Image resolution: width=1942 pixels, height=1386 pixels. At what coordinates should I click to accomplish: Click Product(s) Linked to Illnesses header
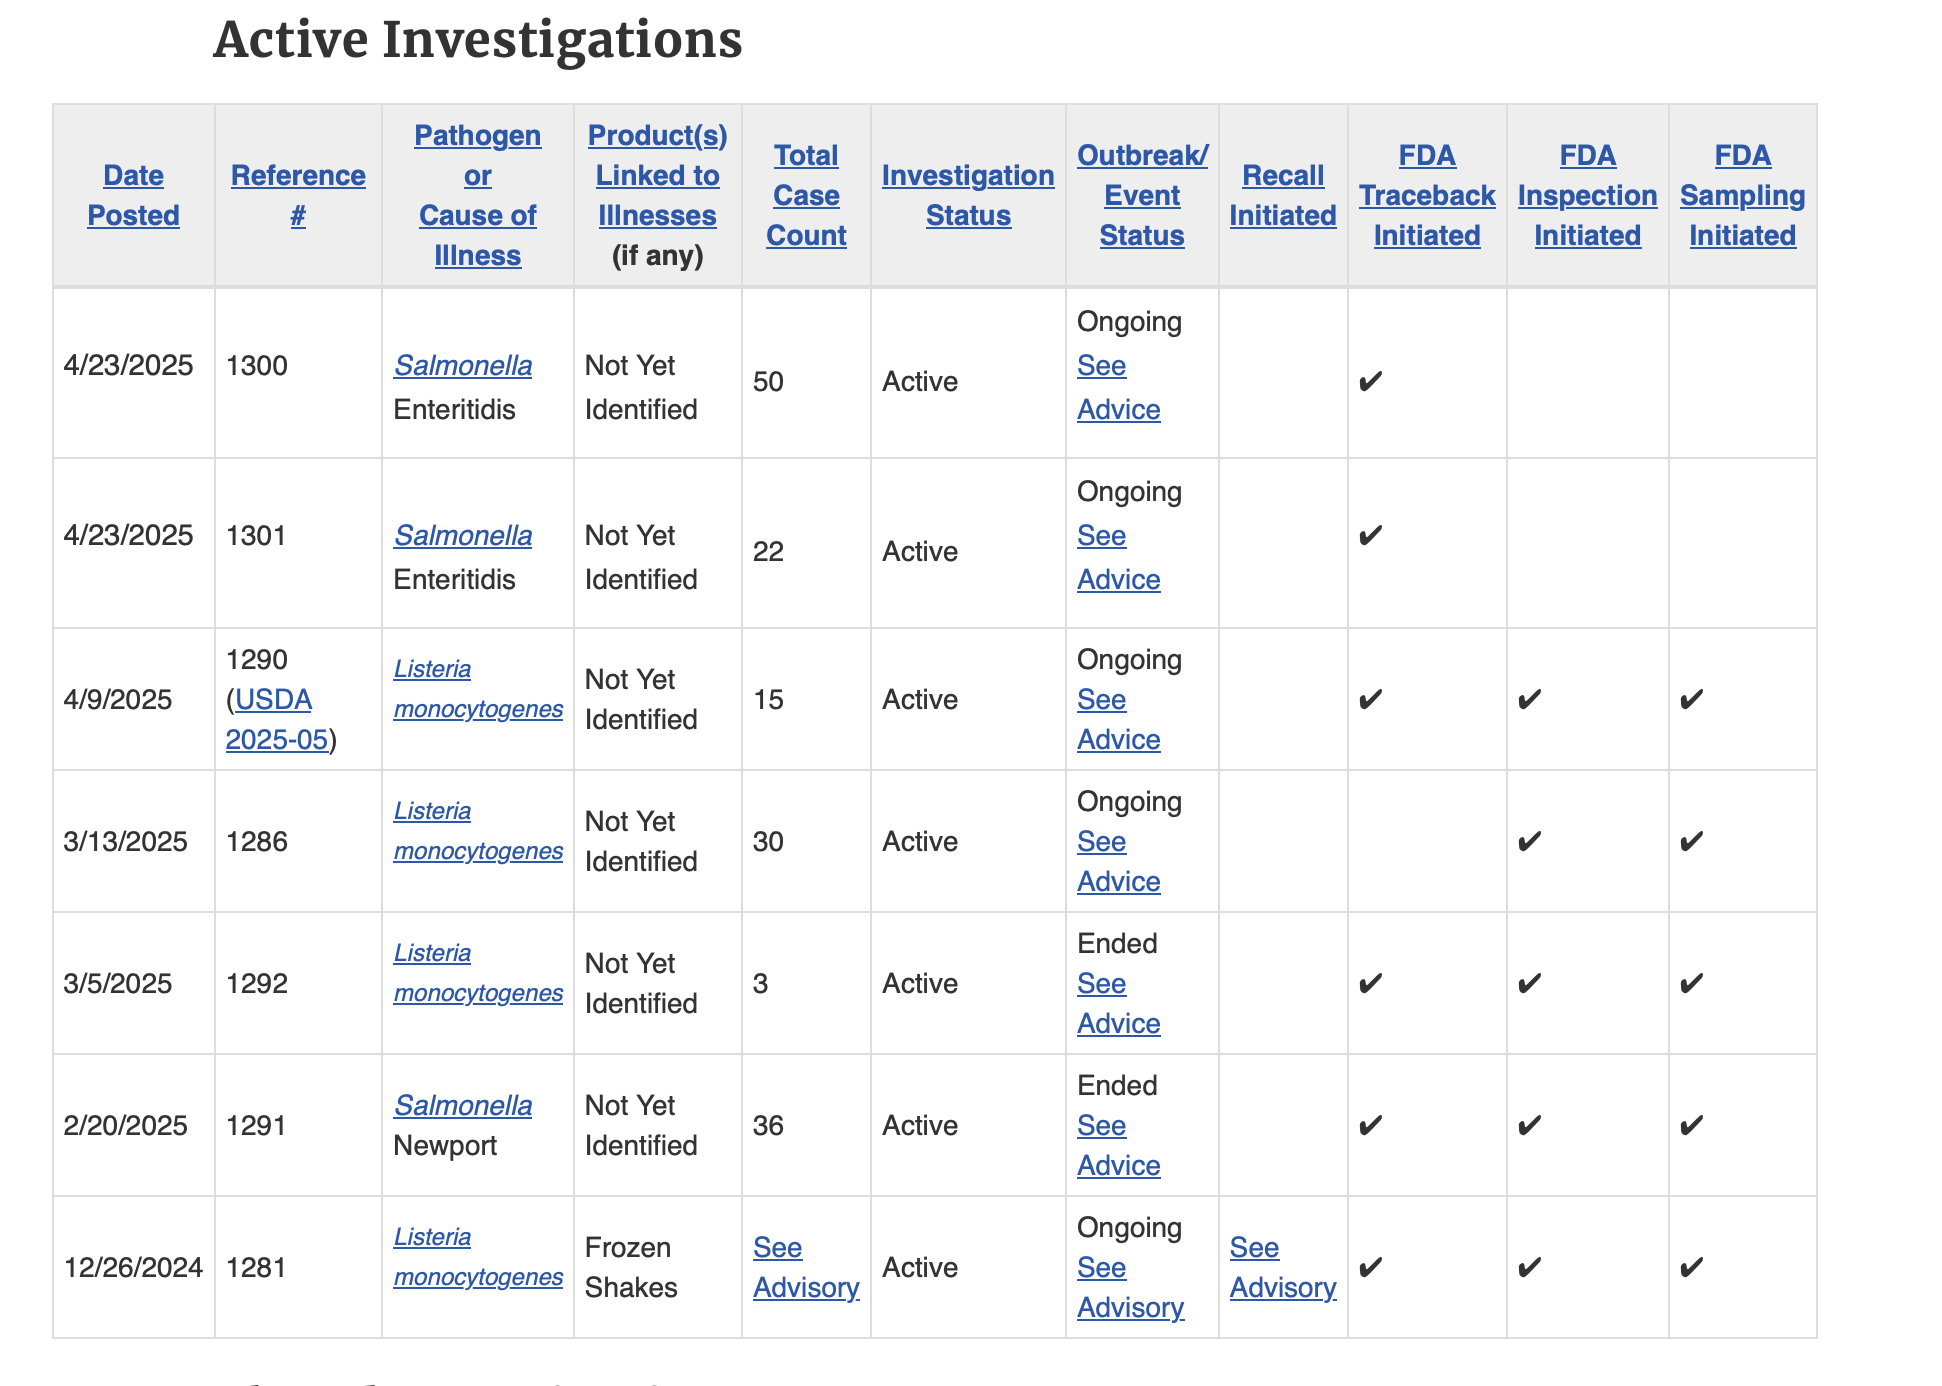(657, 175)
